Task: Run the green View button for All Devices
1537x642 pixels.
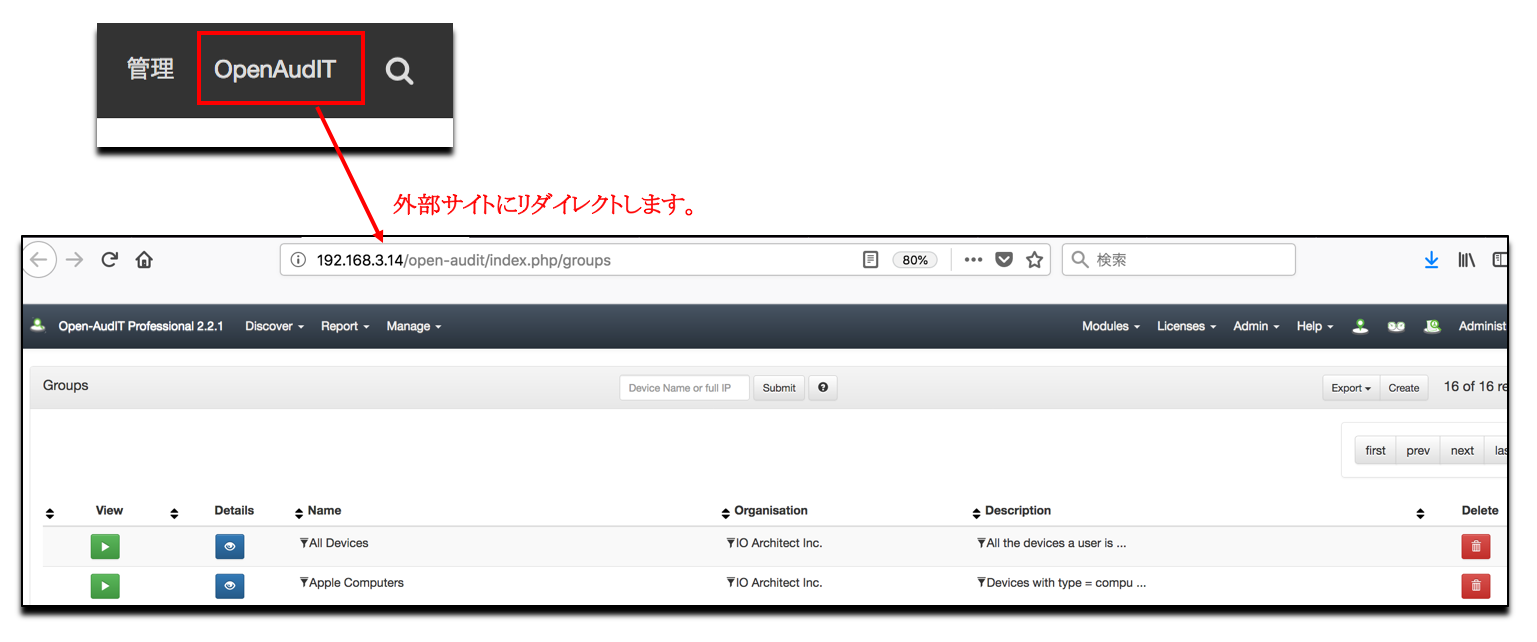Action: pos(105,546)
